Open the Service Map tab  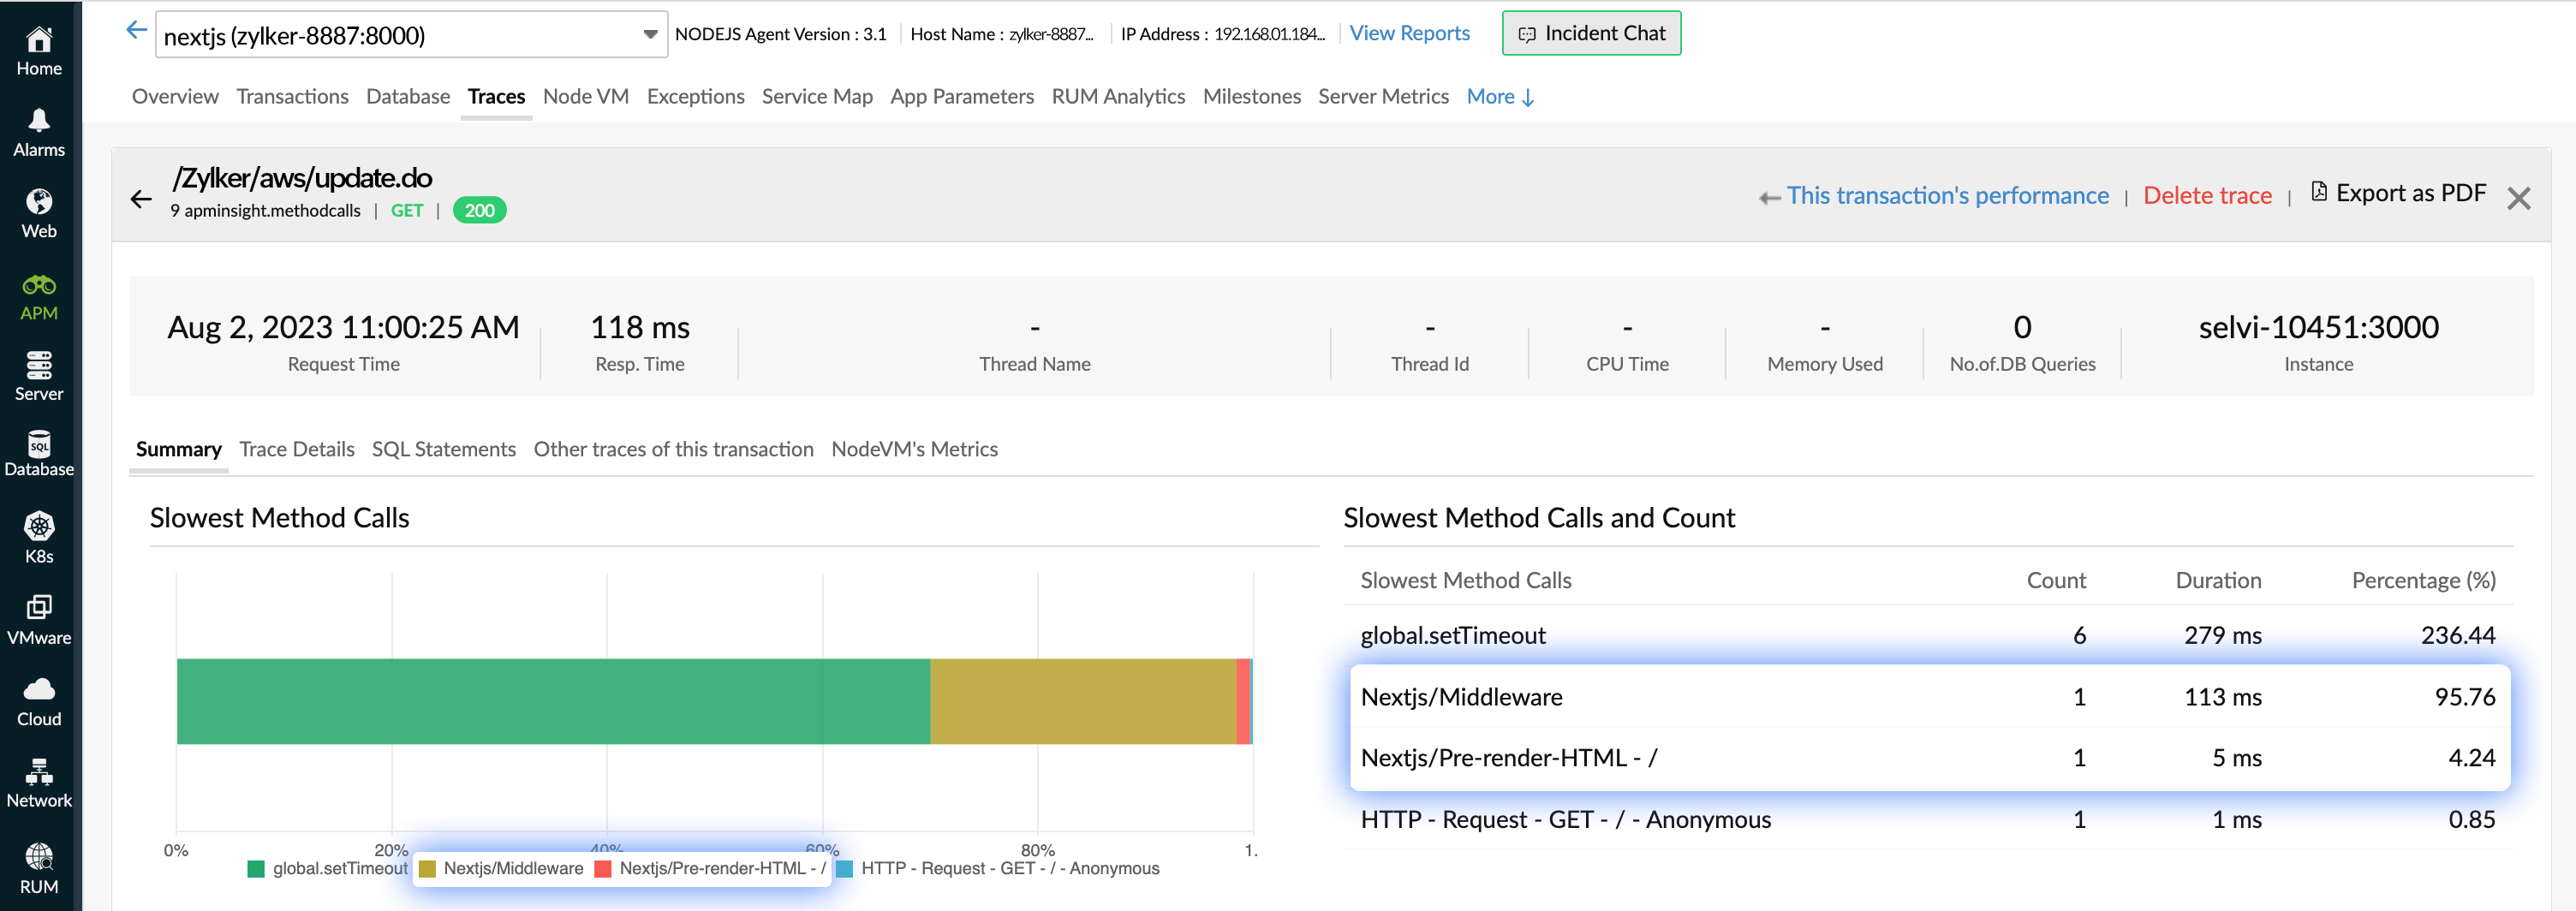(x=817, y=96)
